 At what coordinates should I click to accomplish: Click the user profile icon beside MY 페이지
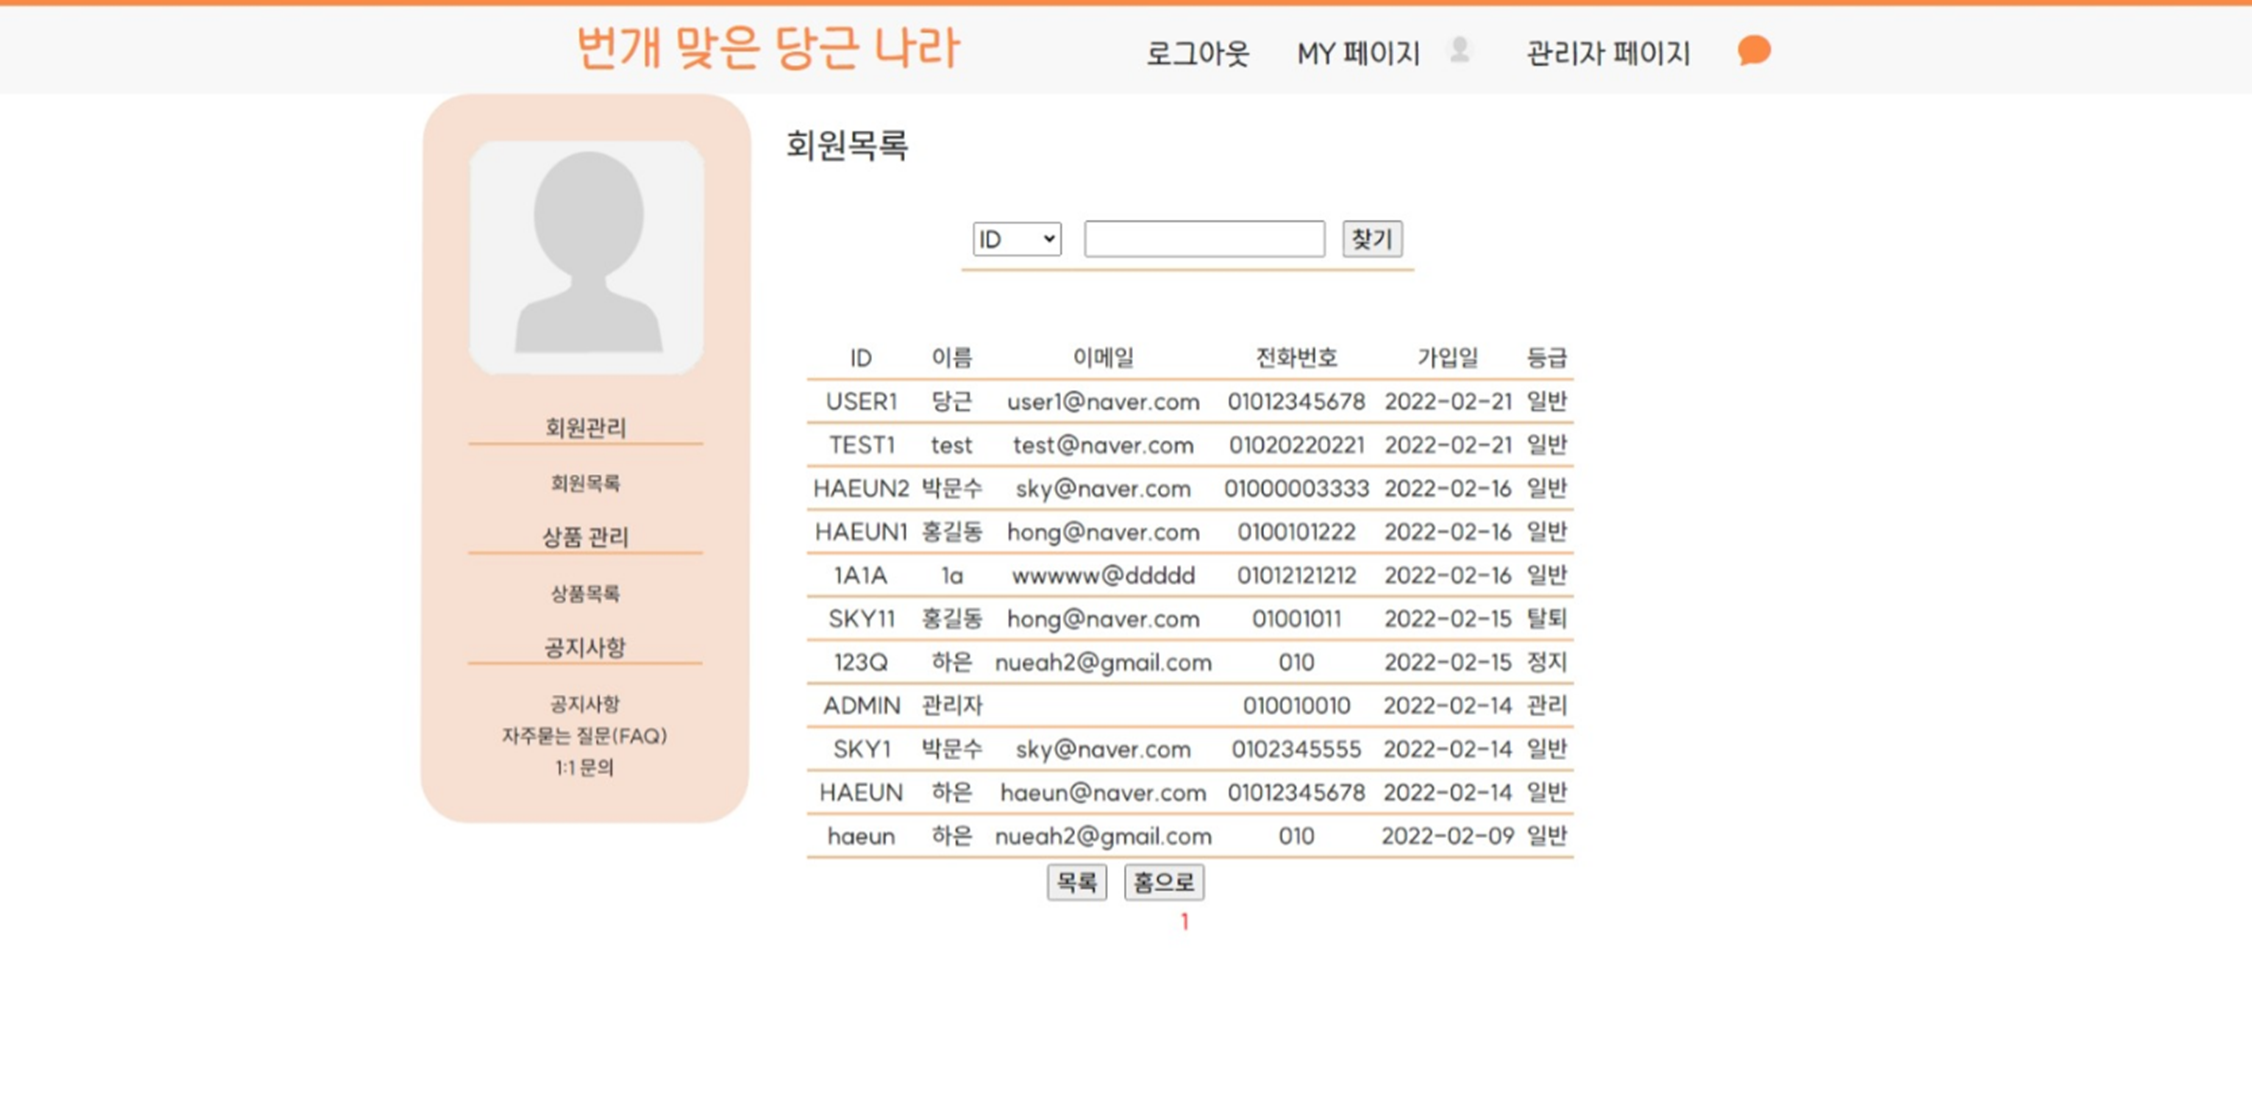[x=1460, y=50]
